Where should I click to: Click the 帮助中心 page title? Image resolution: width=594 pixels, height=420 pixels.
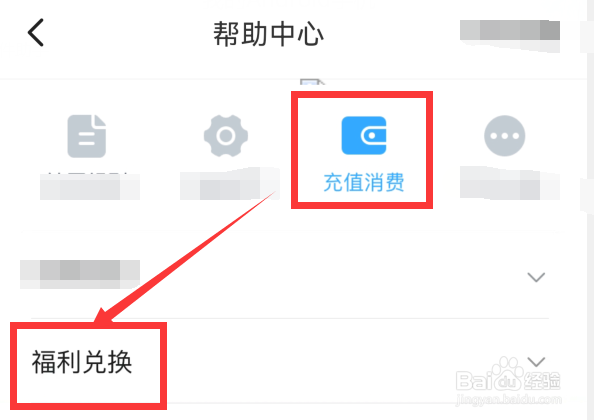268,34
